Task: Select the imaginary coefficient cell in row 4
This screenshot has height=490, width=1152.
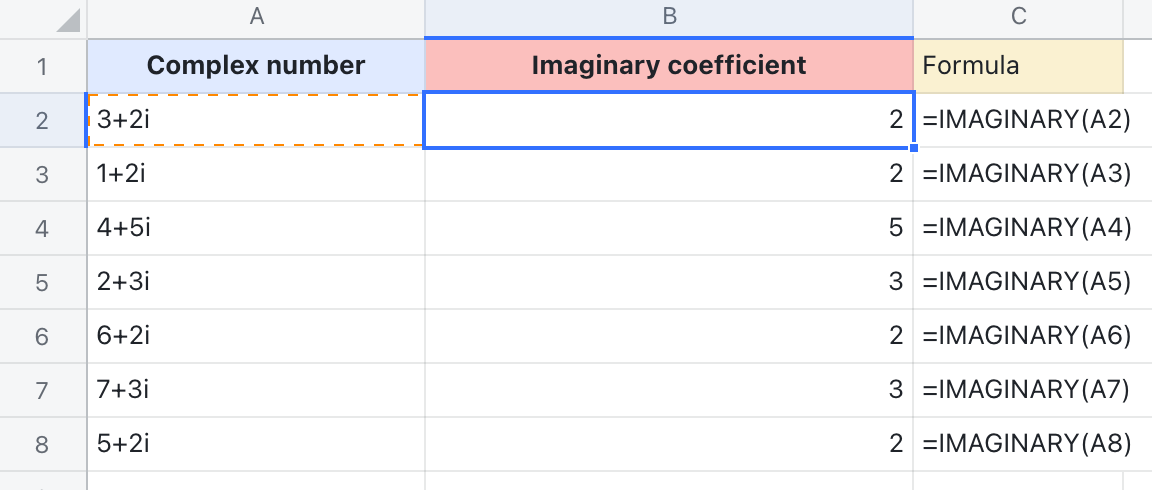Action: (668, 228)
